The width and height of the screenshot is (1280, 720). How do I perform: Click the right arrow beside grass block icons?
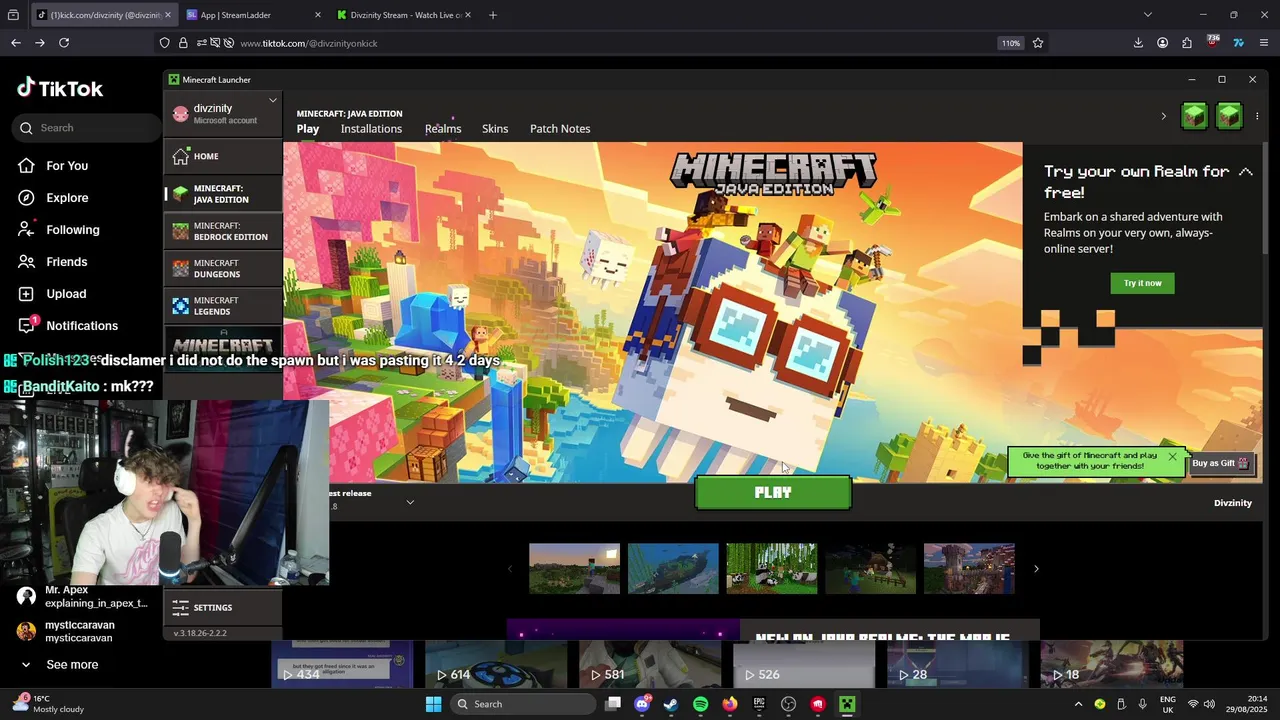pos(1163,116)
